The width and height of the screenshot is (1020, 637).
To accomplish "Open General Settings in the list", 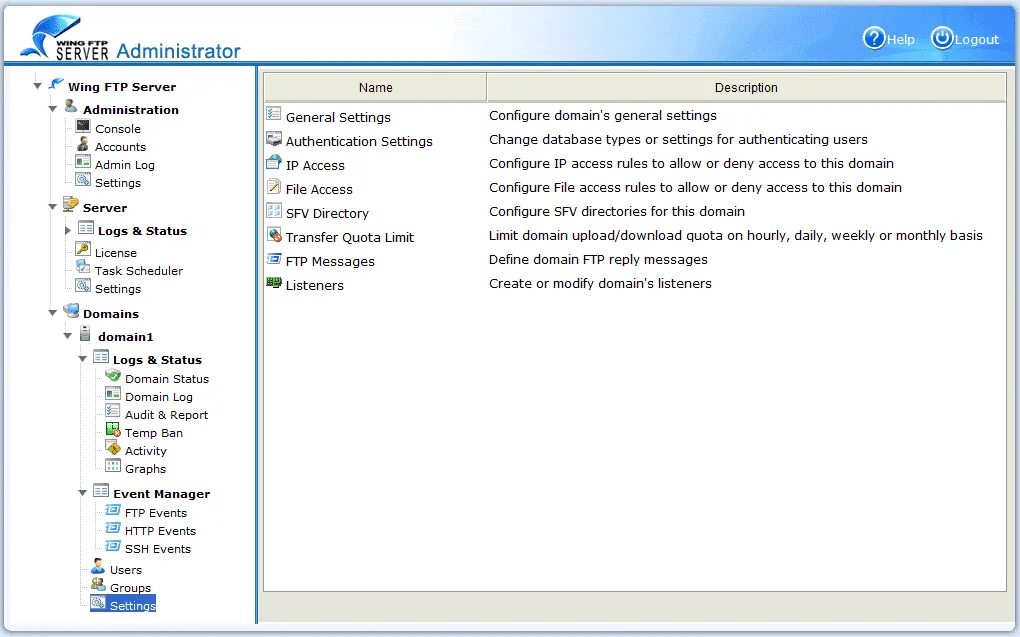I will point(338,117).
